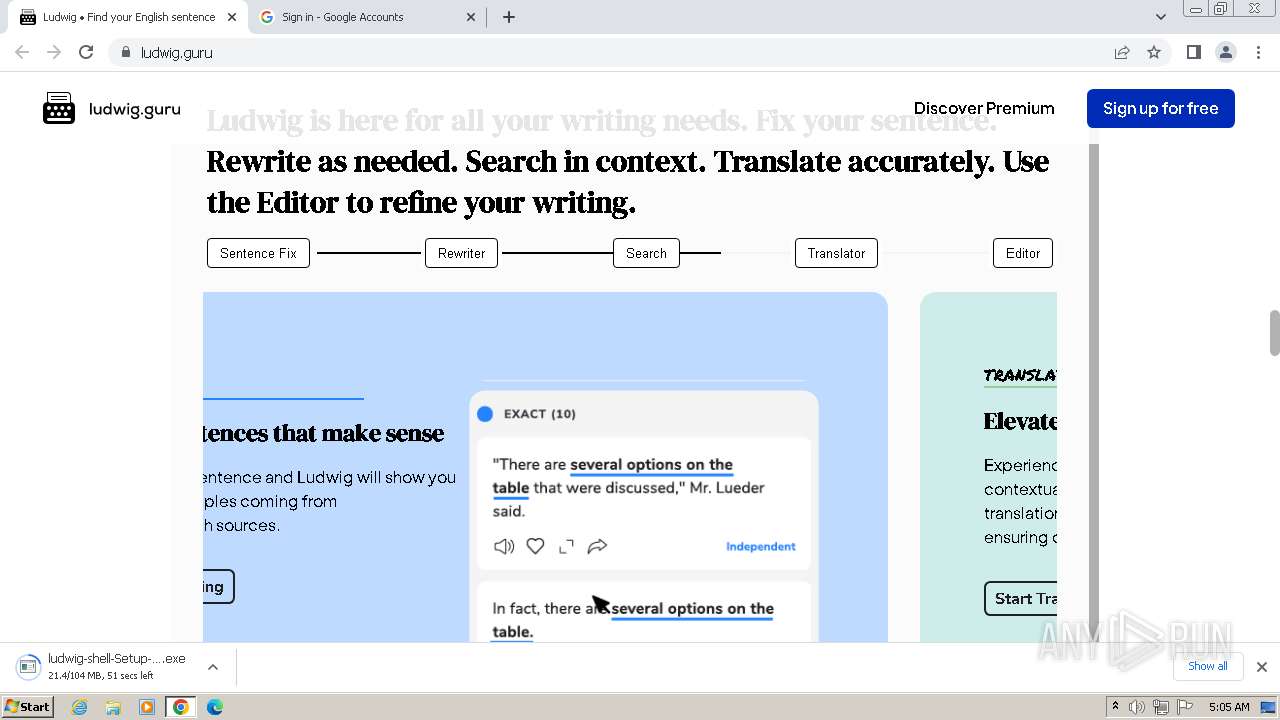Select the Search step
Image resolution: width=1280 pixels, height=720 pixels.
[646, 253]
